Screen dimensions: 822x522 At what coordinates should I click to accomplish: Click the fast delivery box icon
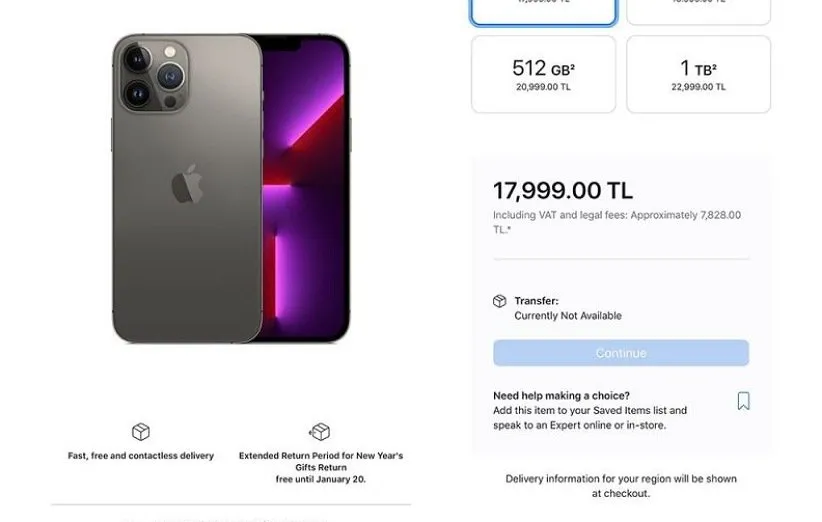click(140, 432)
